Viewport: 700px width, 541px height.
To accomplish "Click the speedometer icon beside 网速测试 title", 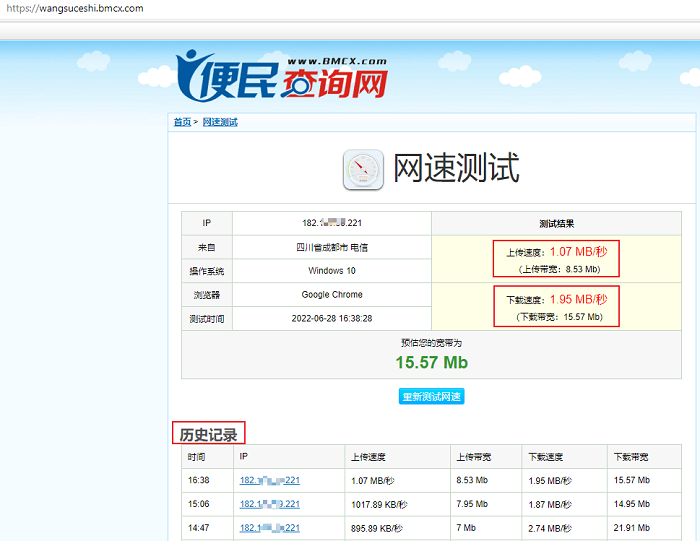I will 363,169.
